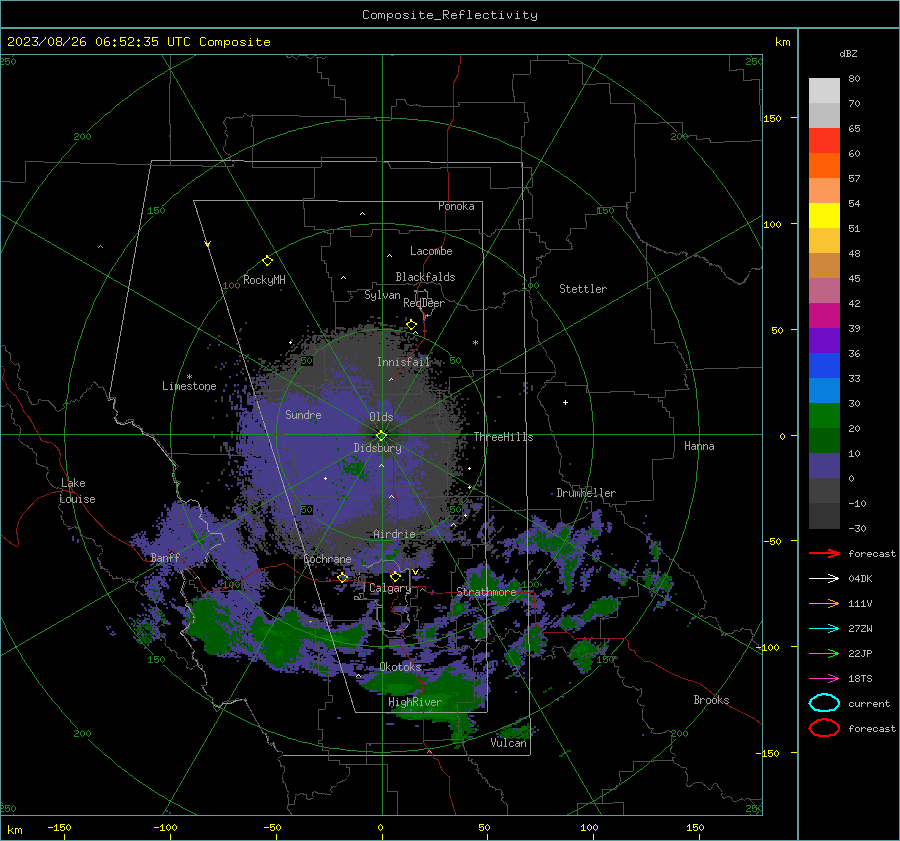Pick the royal blue dBZ swatch
Image resolution: width=900 pixels, height=841 pixels.
824,366
